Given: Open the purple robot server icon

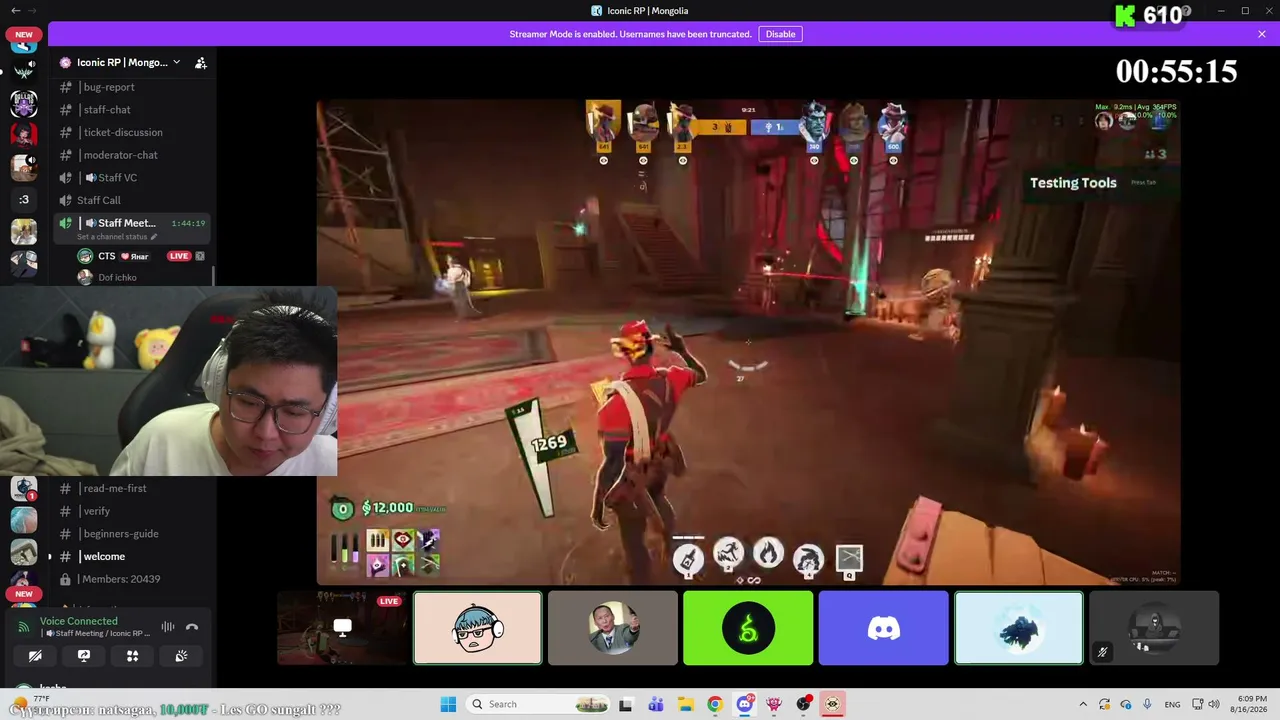Looking at the screenshot, I should [x=24, y=103].
